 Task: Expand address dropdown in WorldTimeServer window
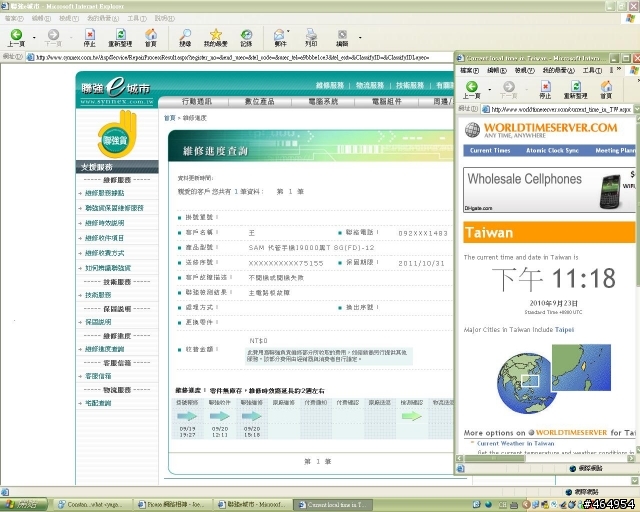pos(635,109)
